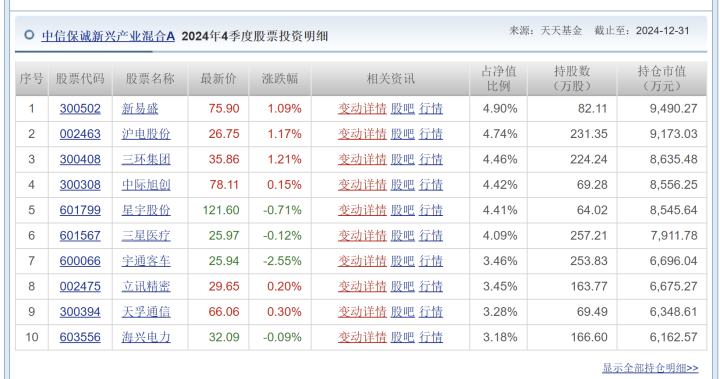The width and height of the screenshot is (720, 379).
Task: Open stock code 300408 link
Action: [80, 159]
